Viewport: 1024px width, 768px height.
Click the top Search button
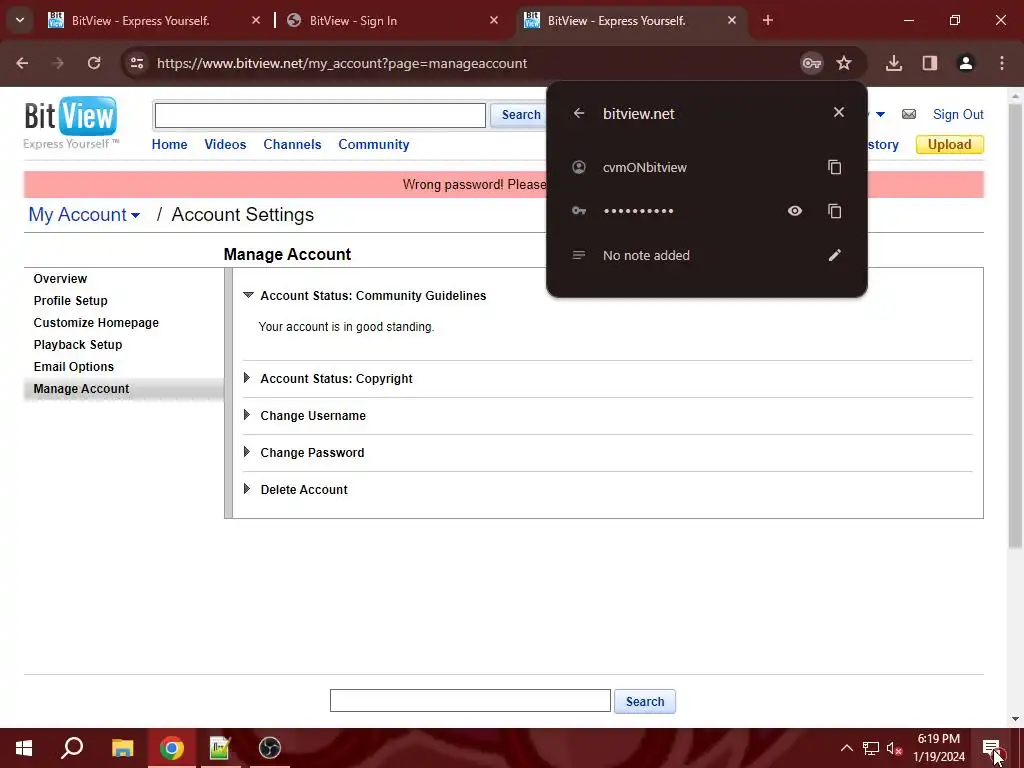520,115
